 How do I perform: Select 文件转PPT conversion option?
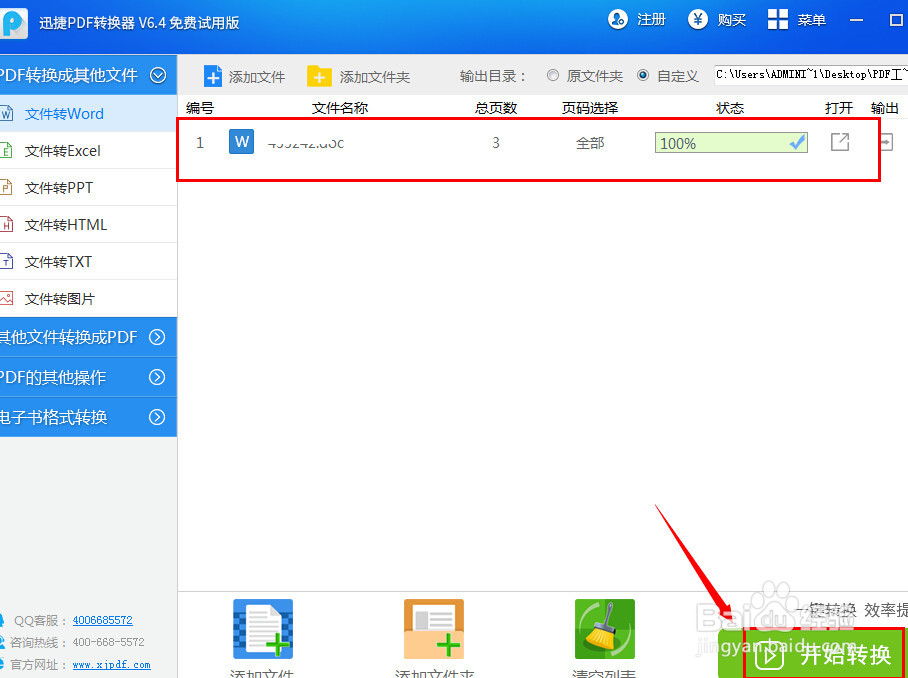click(88, 188)
